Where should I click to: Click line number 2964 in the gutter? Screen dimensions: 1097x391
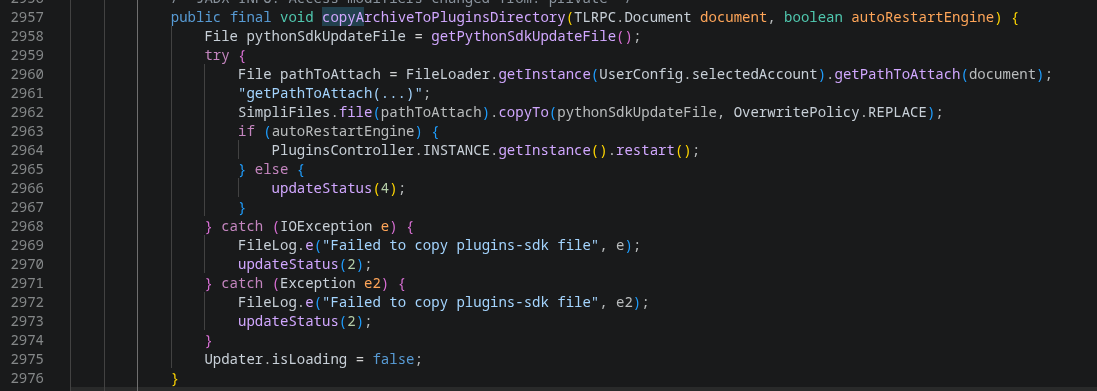click(27, 150)
